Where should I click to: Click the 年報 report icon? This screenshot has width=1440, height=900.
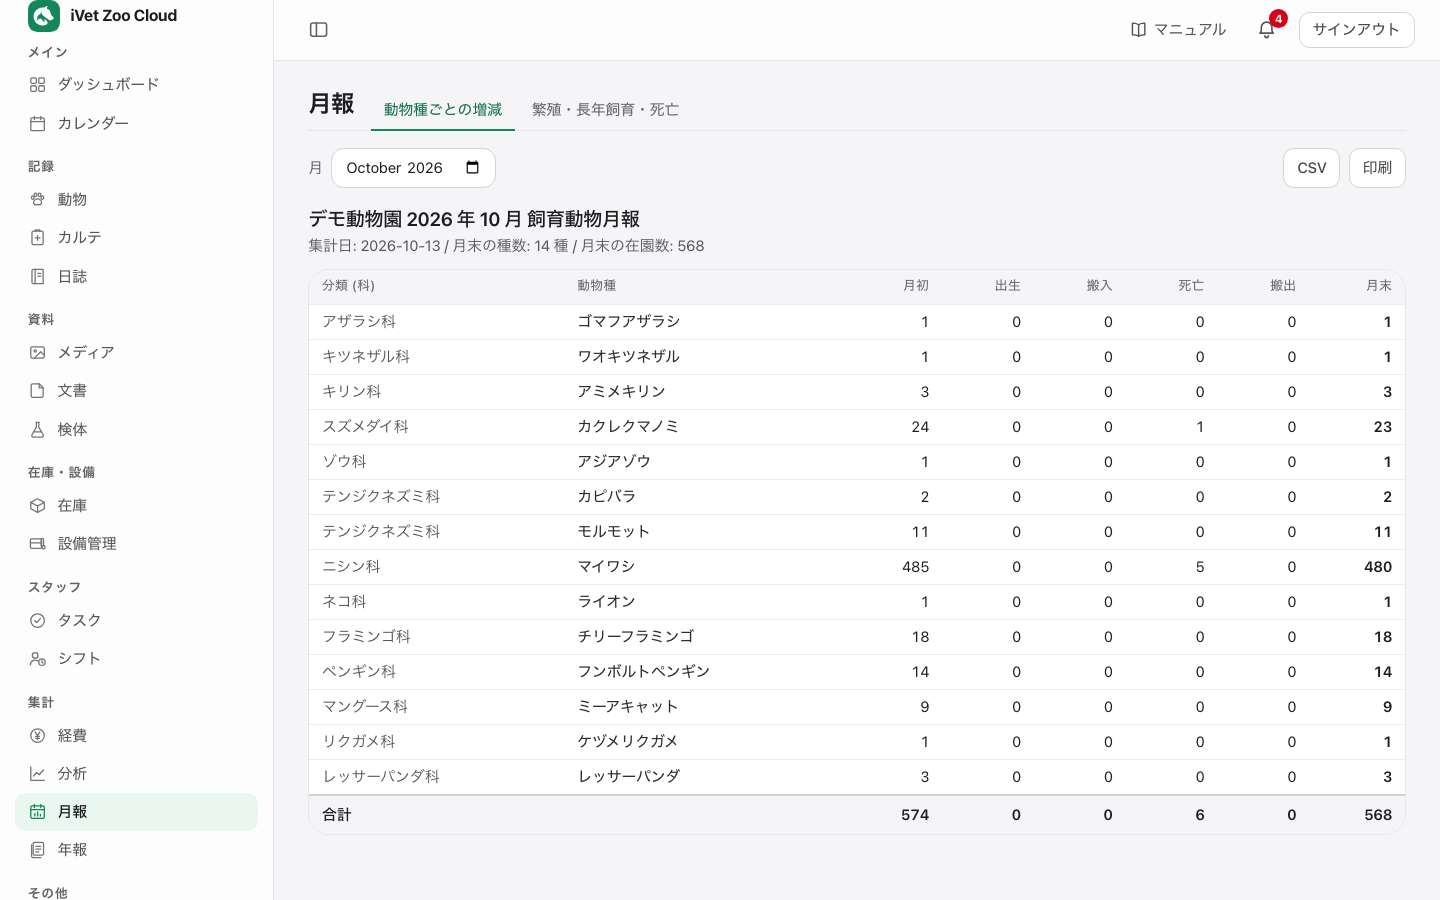pyautogui.click(x=37, y=849)
